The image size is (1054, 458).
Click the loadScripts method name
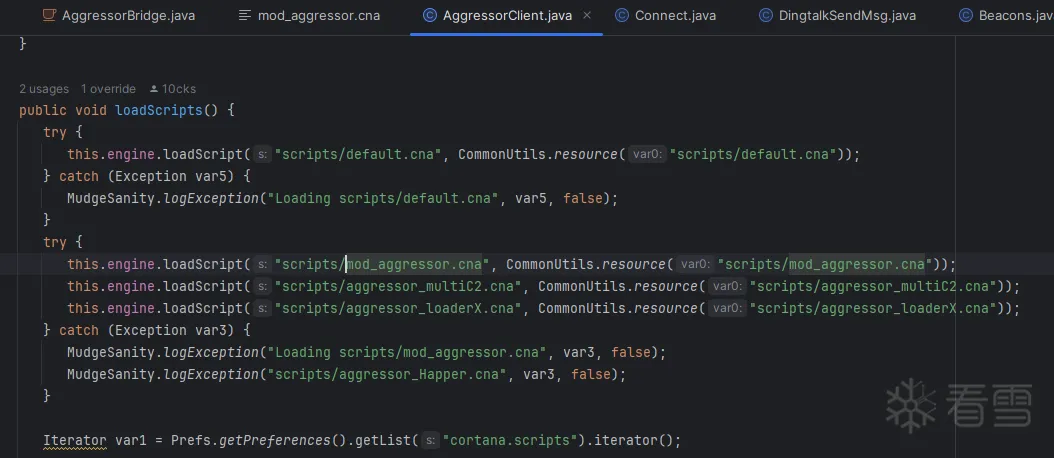[x=158, y=110]
